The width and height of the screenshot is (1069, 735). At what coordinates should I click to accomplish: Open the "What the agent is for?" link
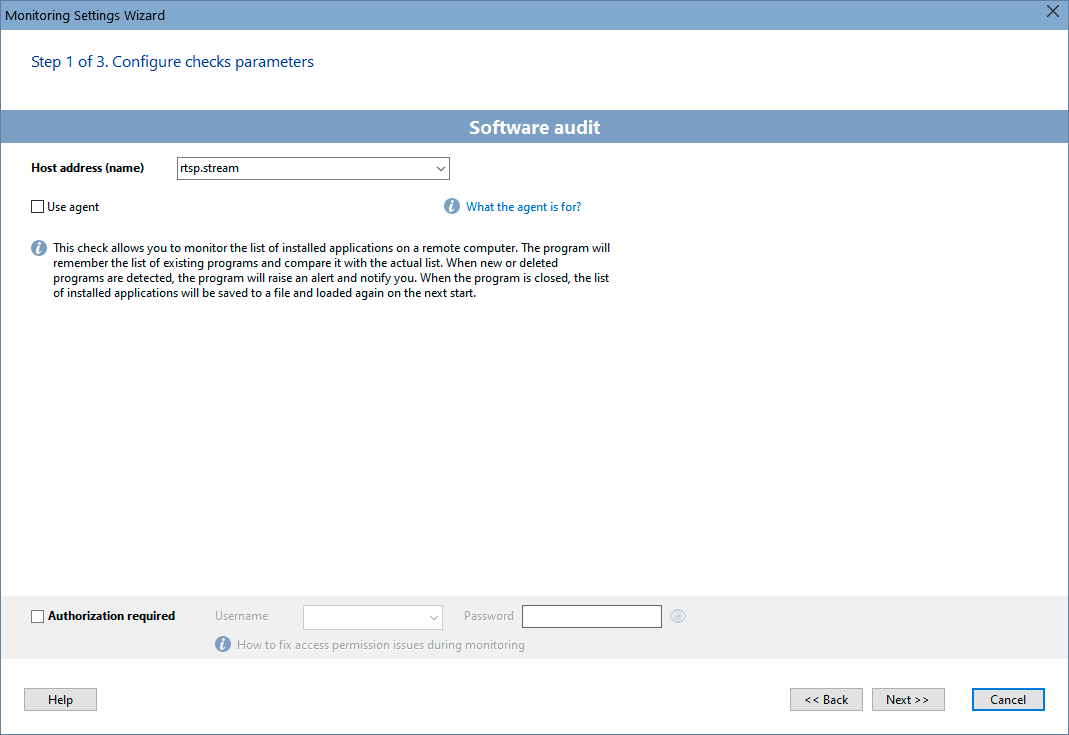click(524, 206)
